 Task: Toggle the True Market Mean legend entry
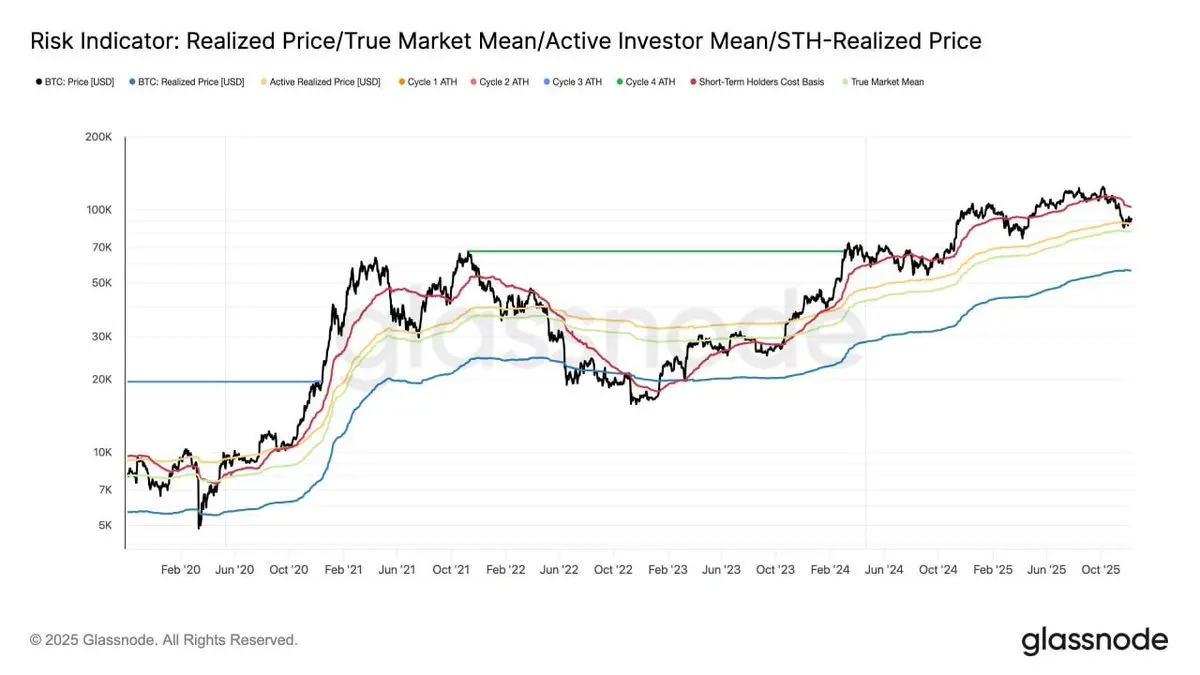tap(880, 82)
